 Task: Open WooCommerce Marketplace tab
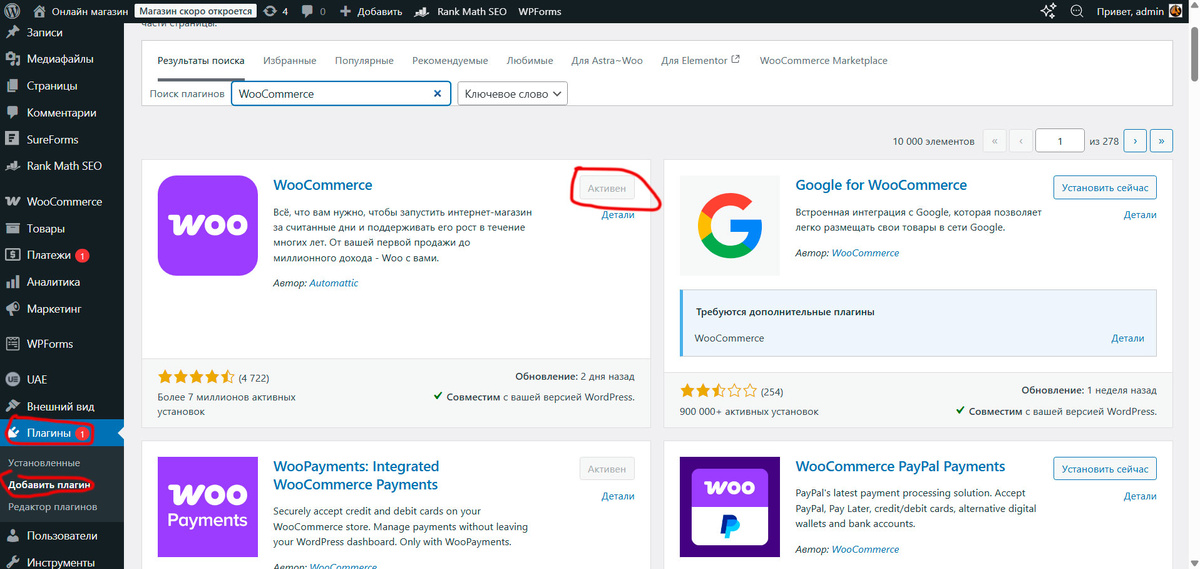coord(823,61)
